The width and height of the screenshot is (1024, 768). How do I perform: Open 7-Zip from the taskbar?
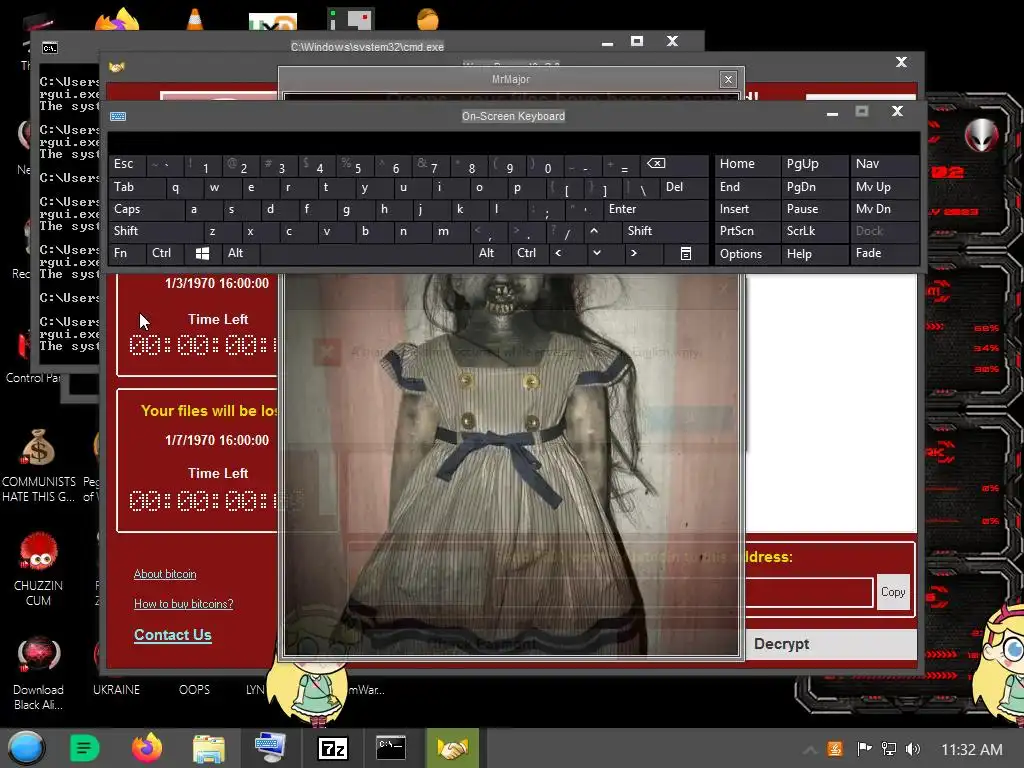332,748
